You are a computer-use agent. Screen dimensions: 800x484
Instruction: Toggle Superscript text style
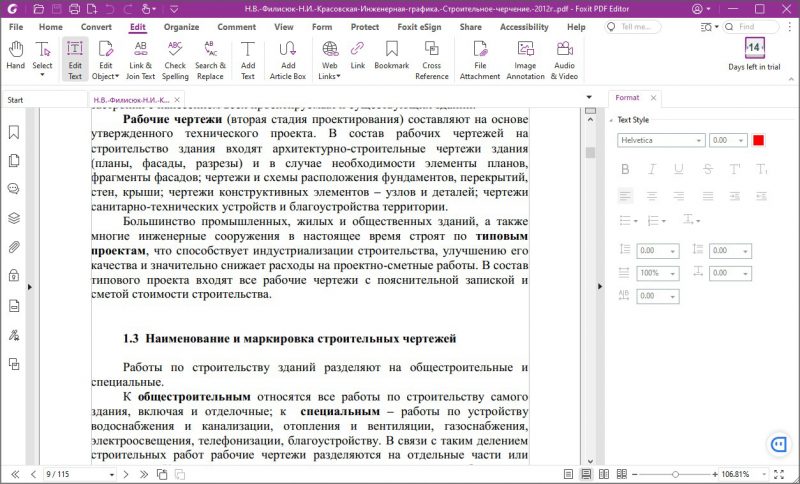(735, 169)
